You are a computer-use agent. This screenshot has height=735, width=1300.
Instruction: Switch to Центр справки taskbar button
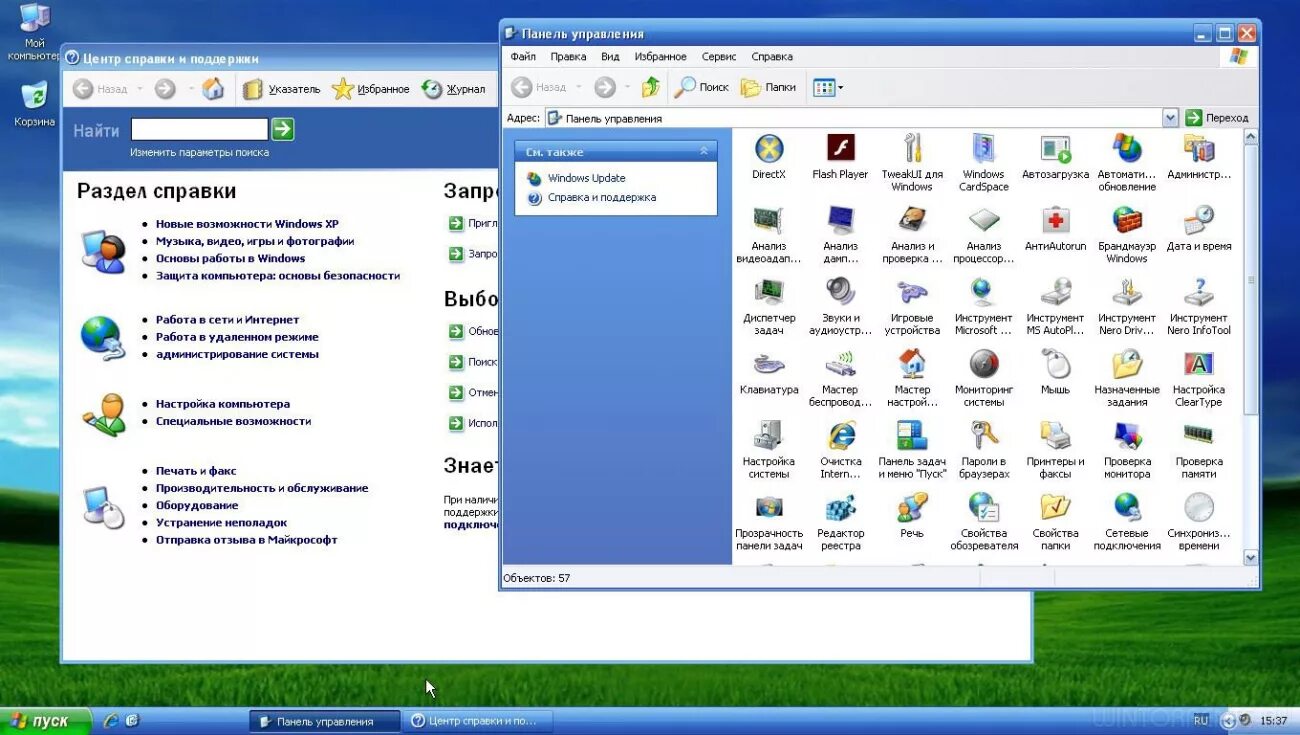pyautogui.click(x=477, y=721)
